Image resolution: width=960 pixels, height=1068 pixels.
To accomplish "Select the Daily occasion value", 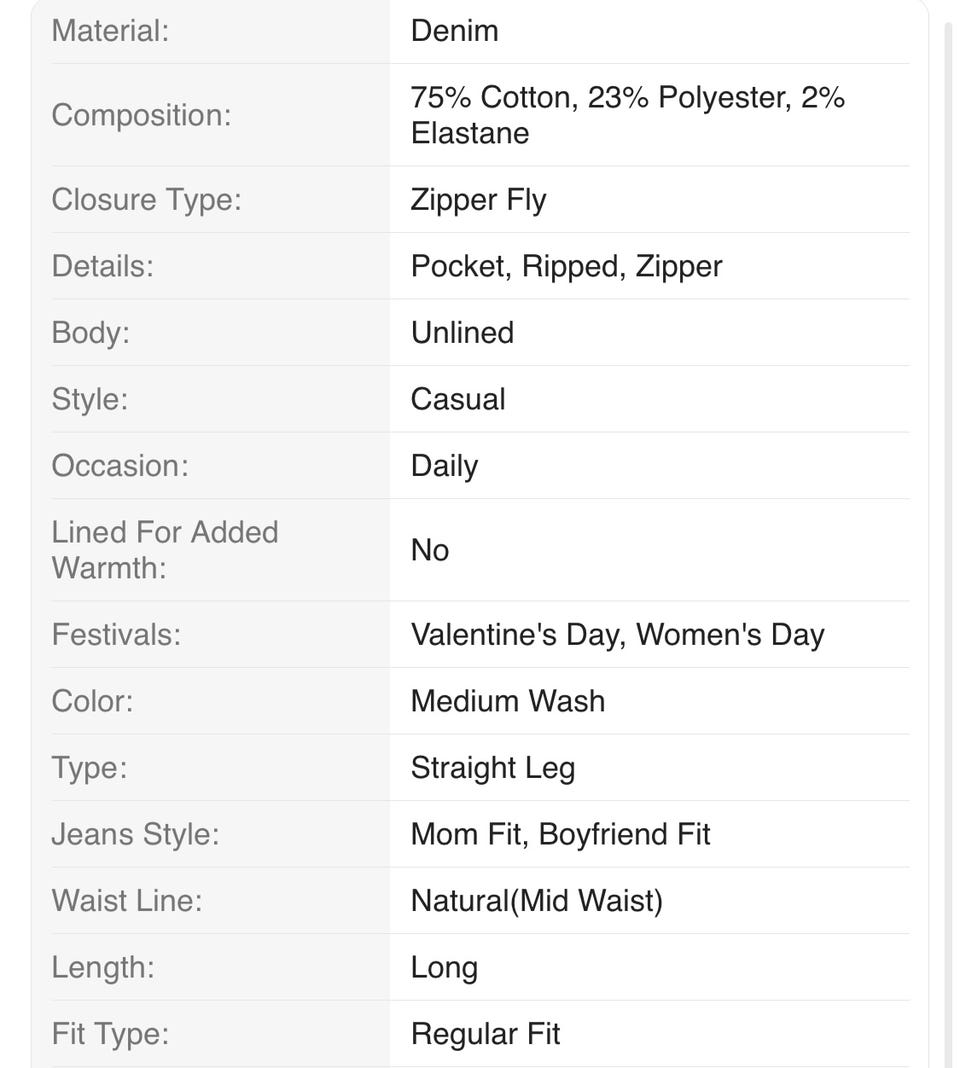I will 444,466.
